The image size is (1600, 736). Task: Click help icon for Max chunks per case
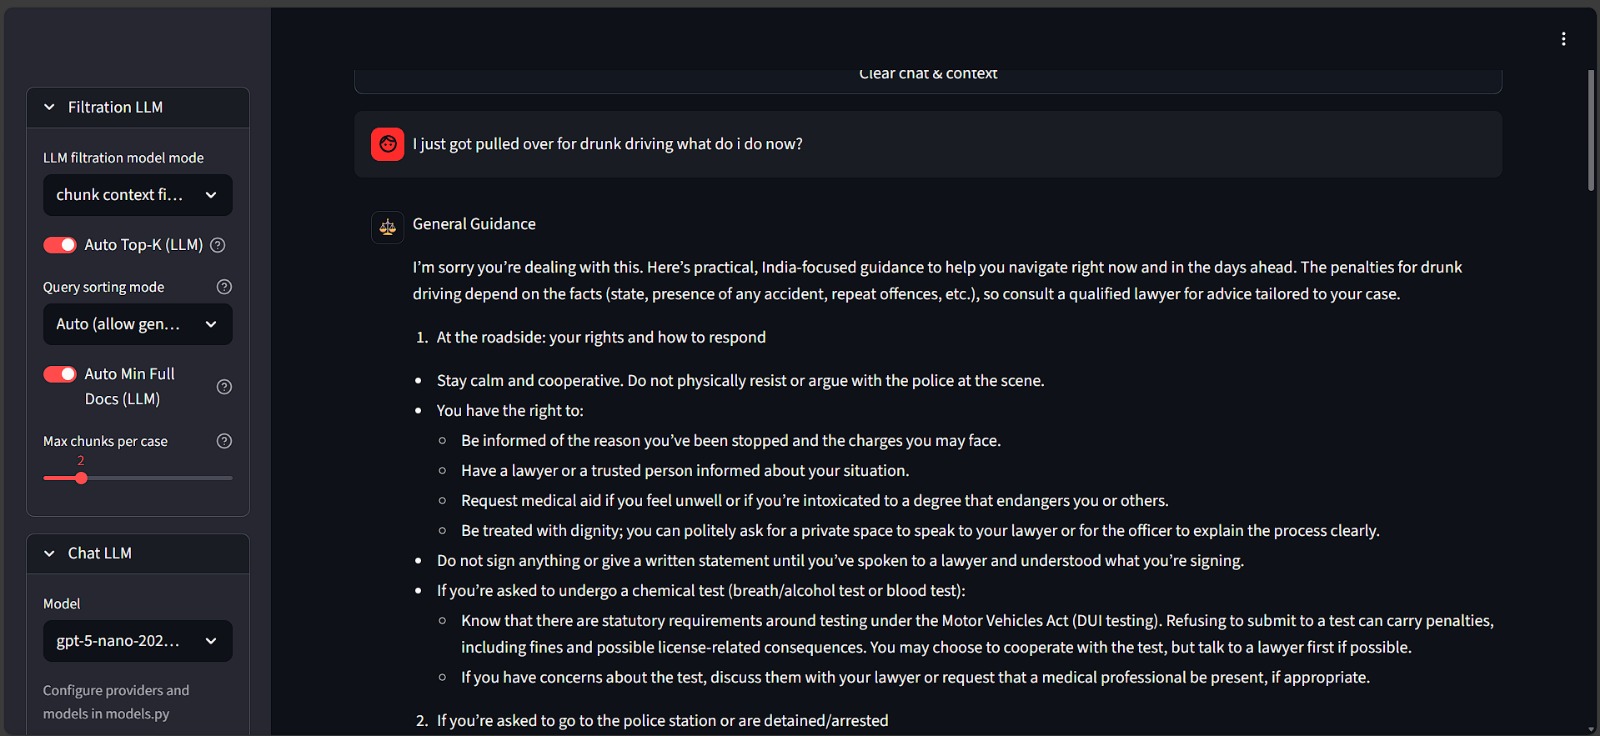coord(224,441)
